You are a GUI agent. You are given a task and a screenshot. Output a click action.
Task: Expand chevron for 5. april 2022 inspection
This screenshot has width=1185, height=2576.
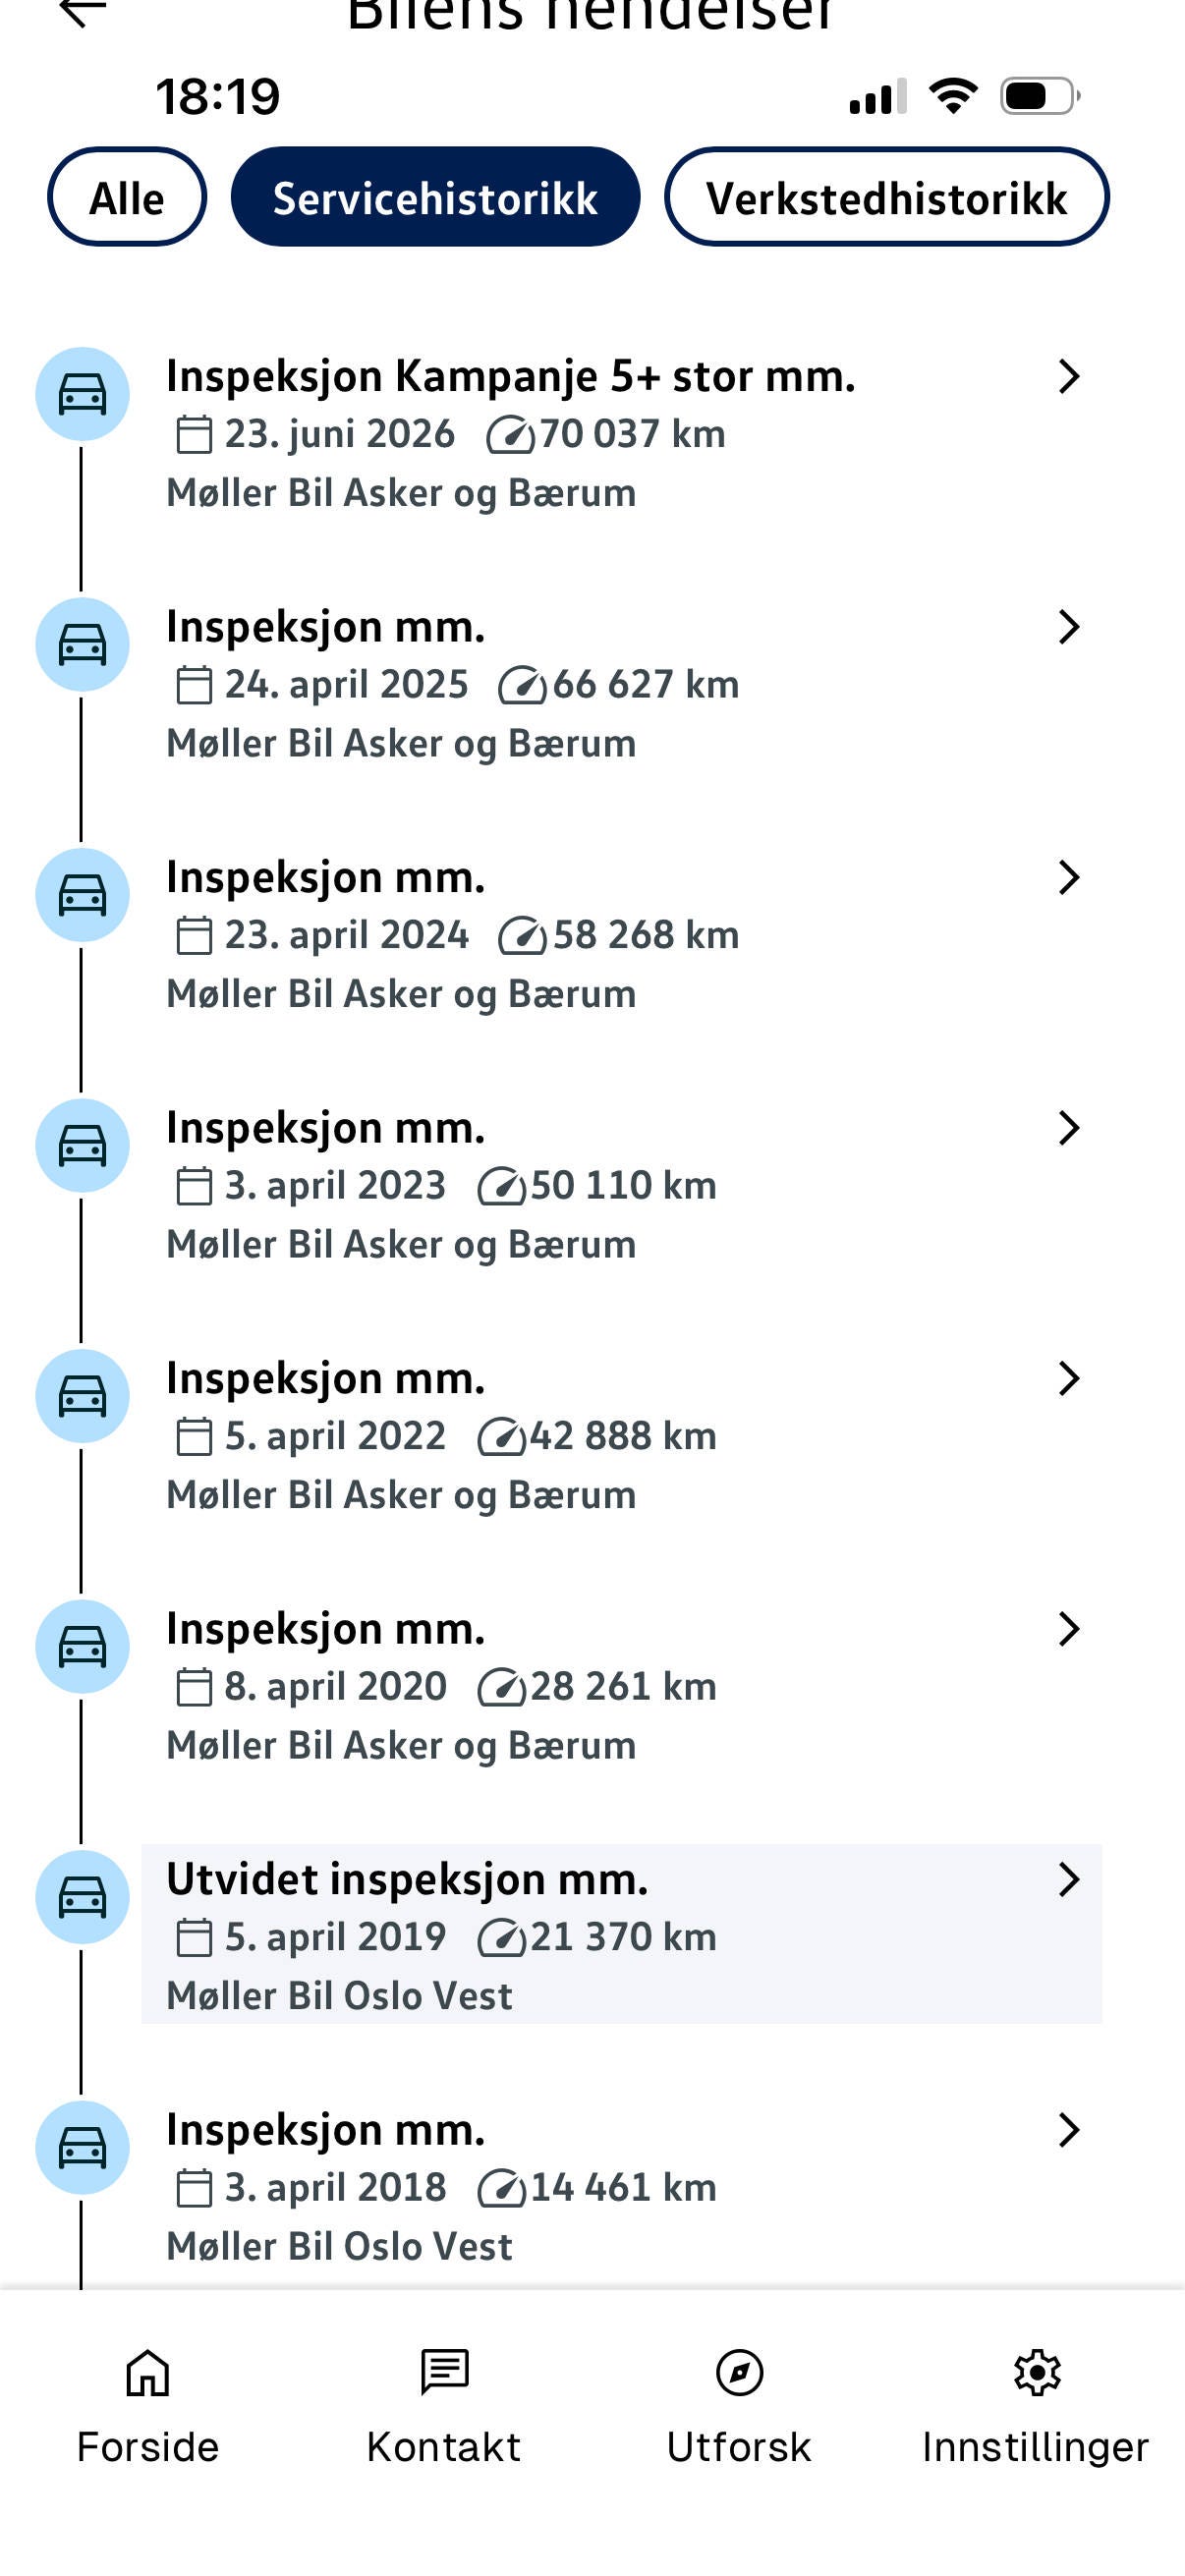tap(1069, 1378)
